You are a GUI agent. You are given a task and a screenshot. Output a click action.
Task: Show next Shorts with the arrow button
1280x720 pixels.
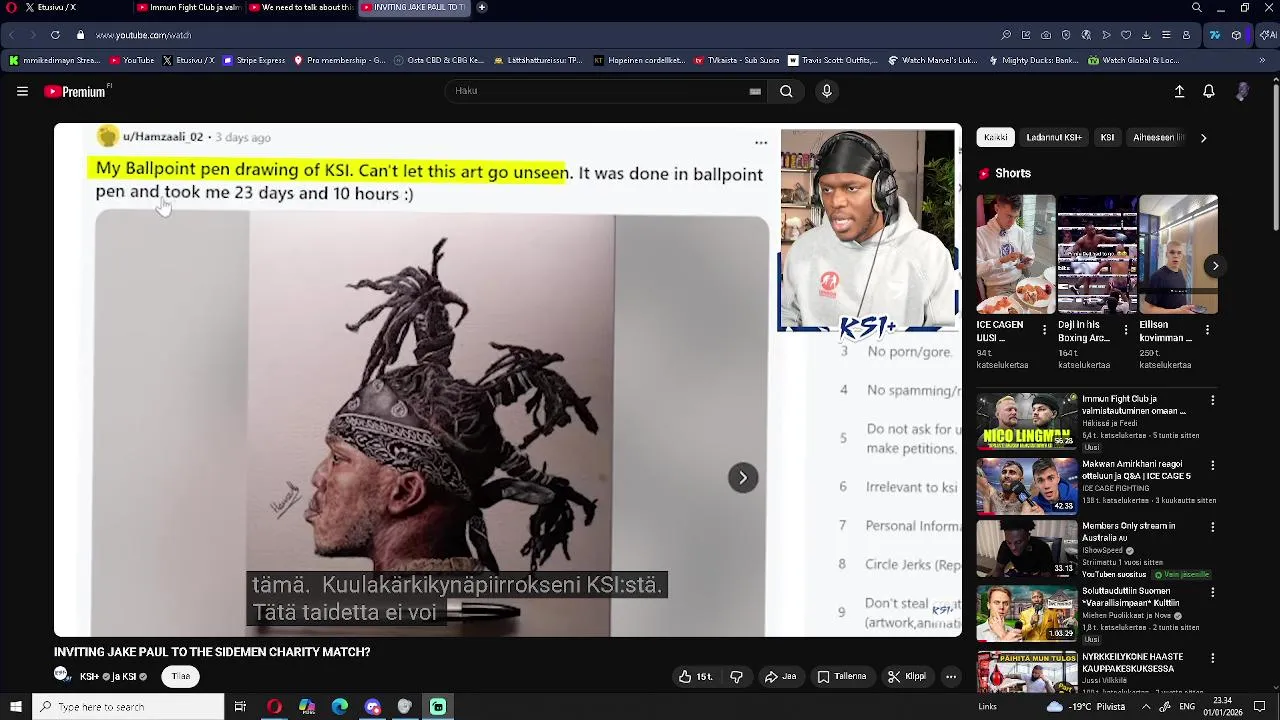(1215, 265)
